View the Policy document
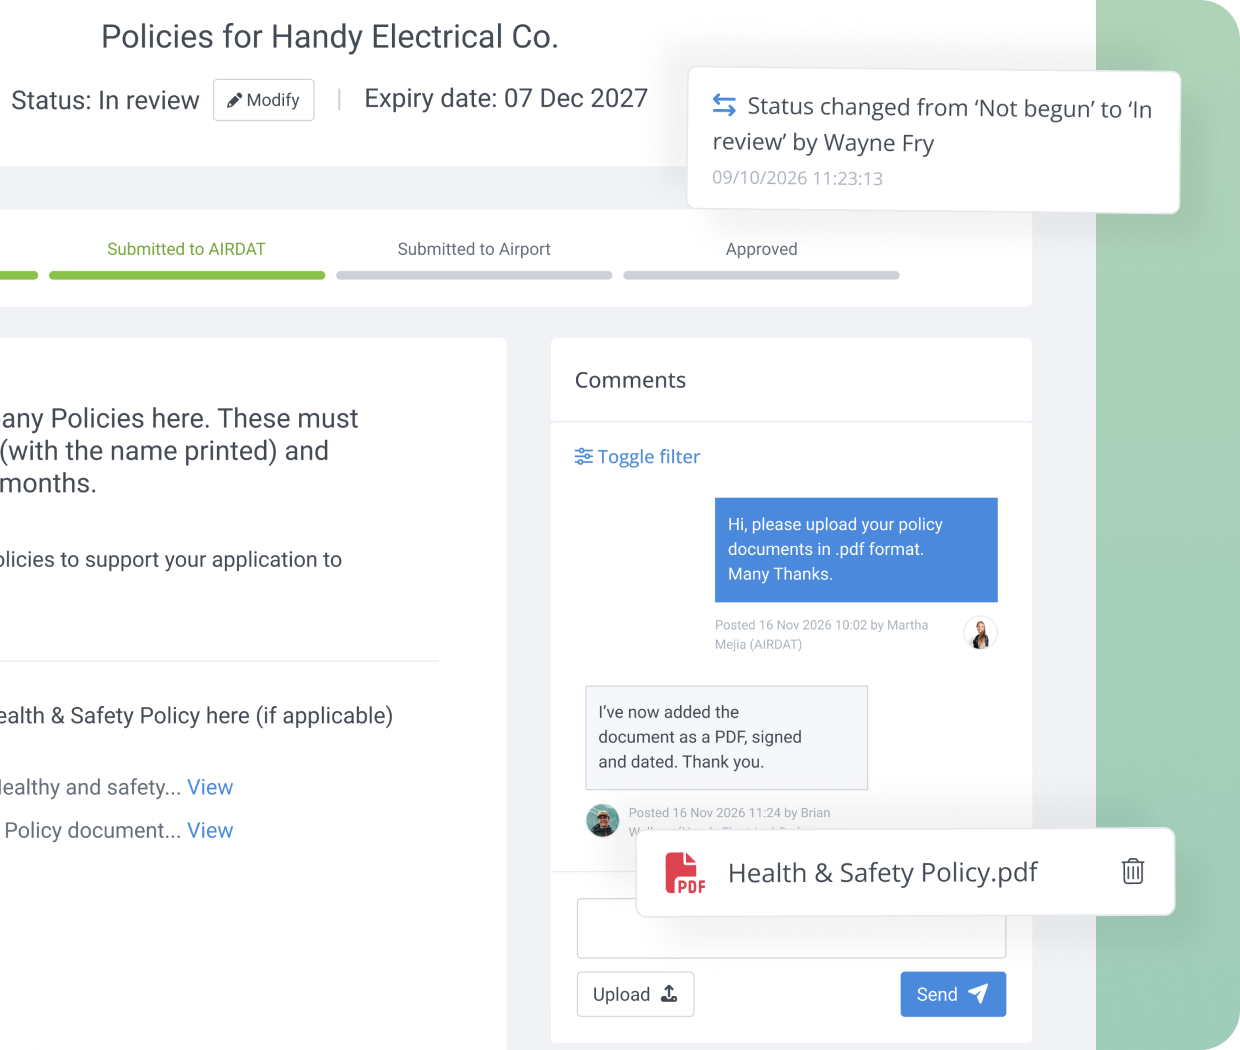Viewport: 1240px width, 1050px height. tap(210, 830)
